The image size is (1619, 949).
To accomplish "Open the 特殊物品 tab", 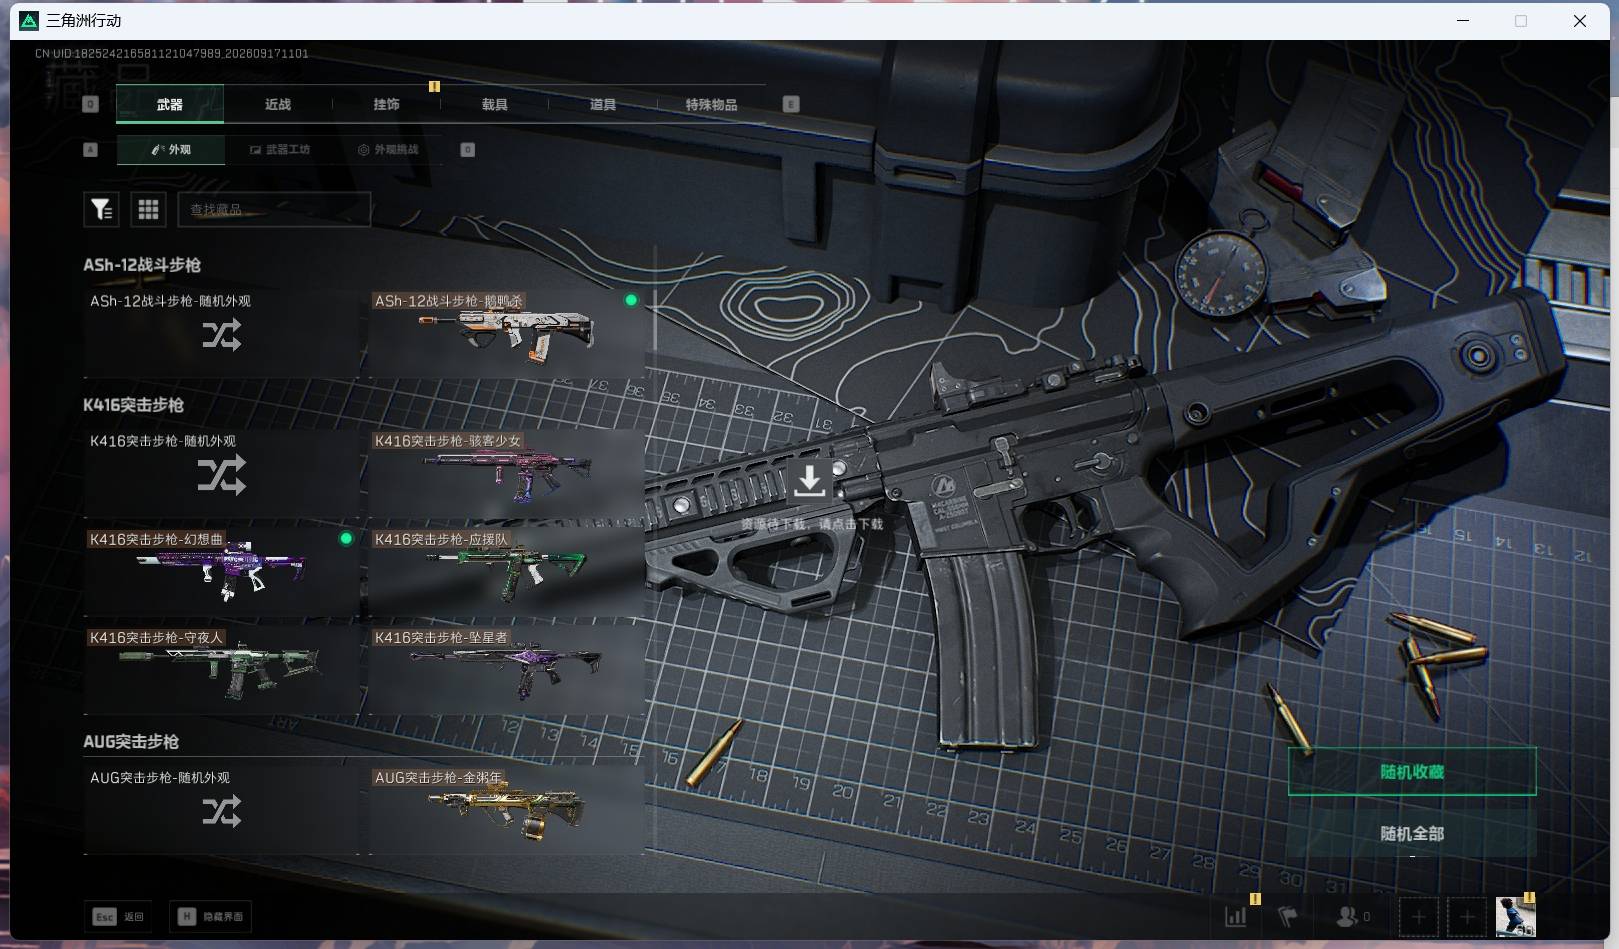I will click(711, 104).
